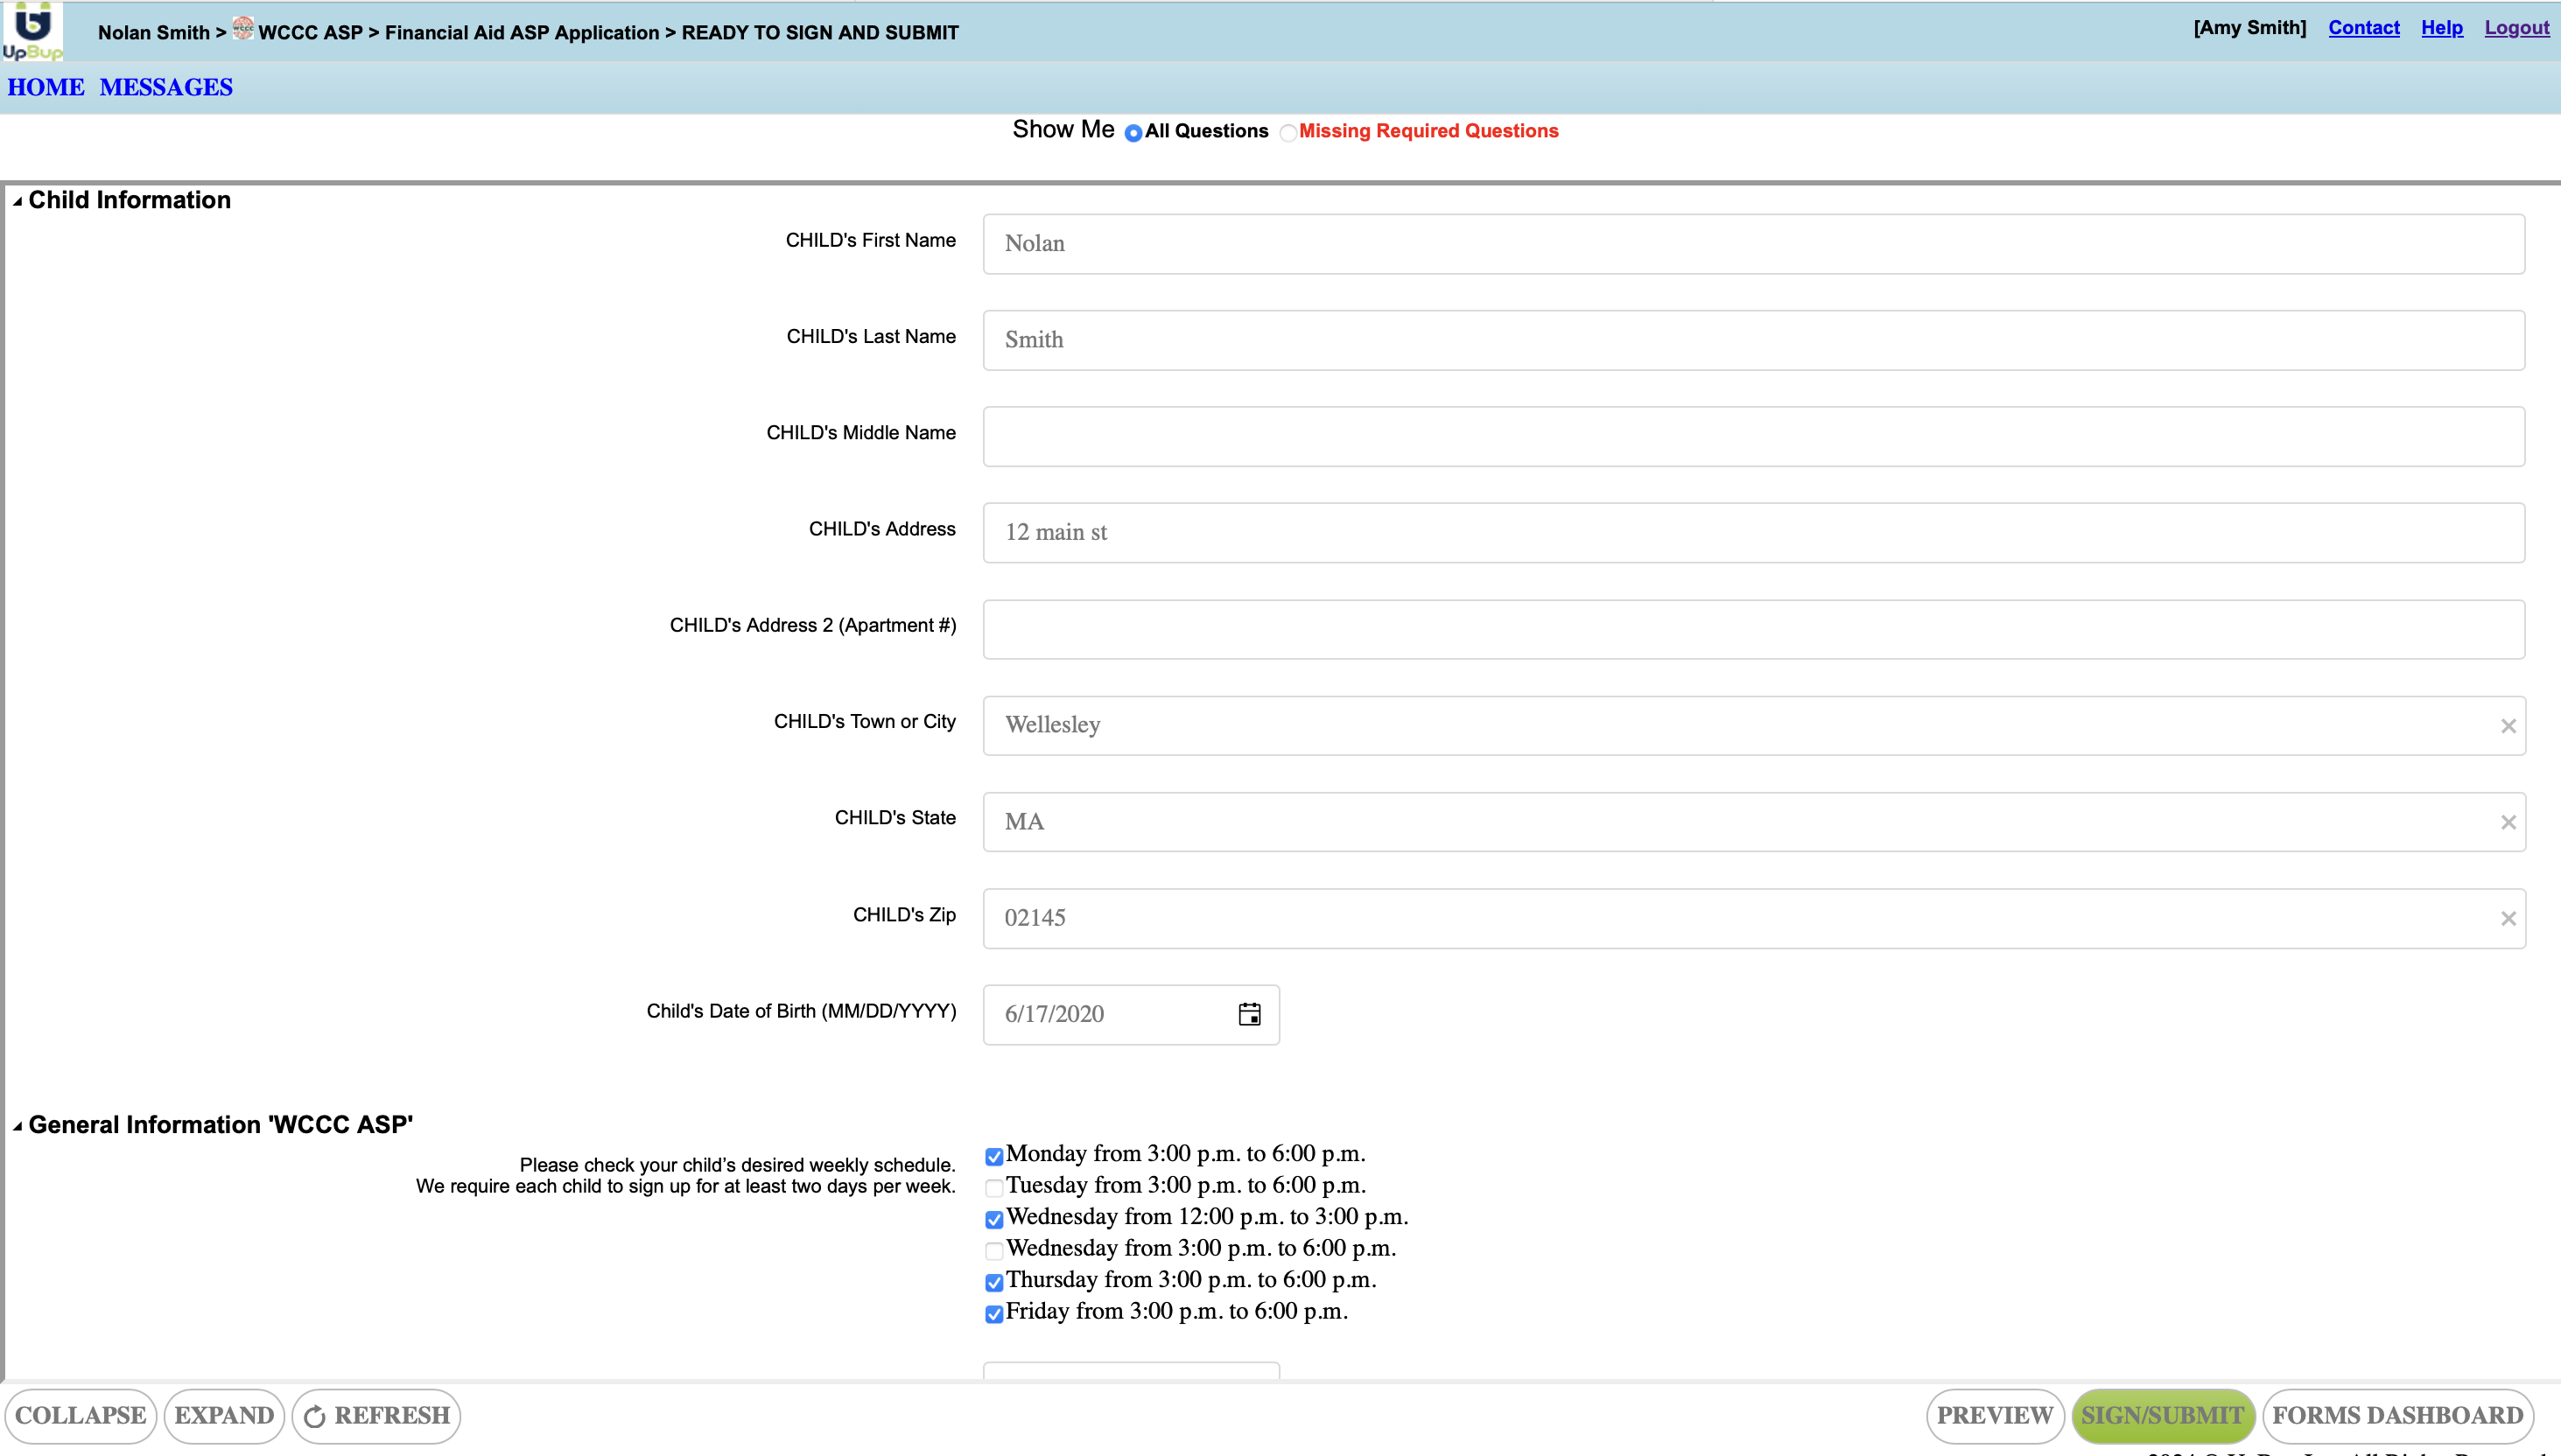The image size is (2561, 1456).
Task: Uncheck Monday 3:00 to 6:00 p.m.
Action: [x=994, y=1156]
